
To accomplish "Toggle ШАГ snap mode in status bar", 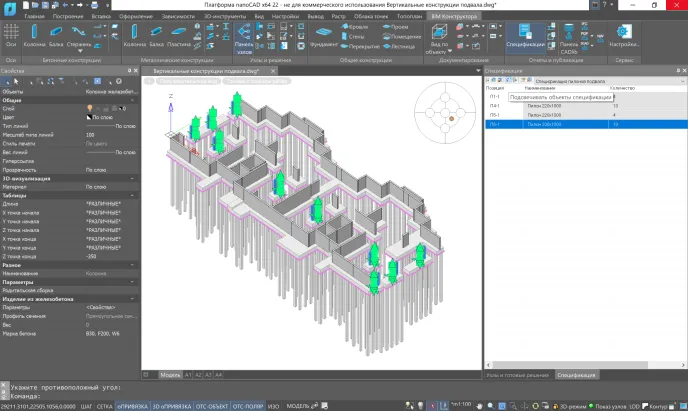I will point(86,406).
